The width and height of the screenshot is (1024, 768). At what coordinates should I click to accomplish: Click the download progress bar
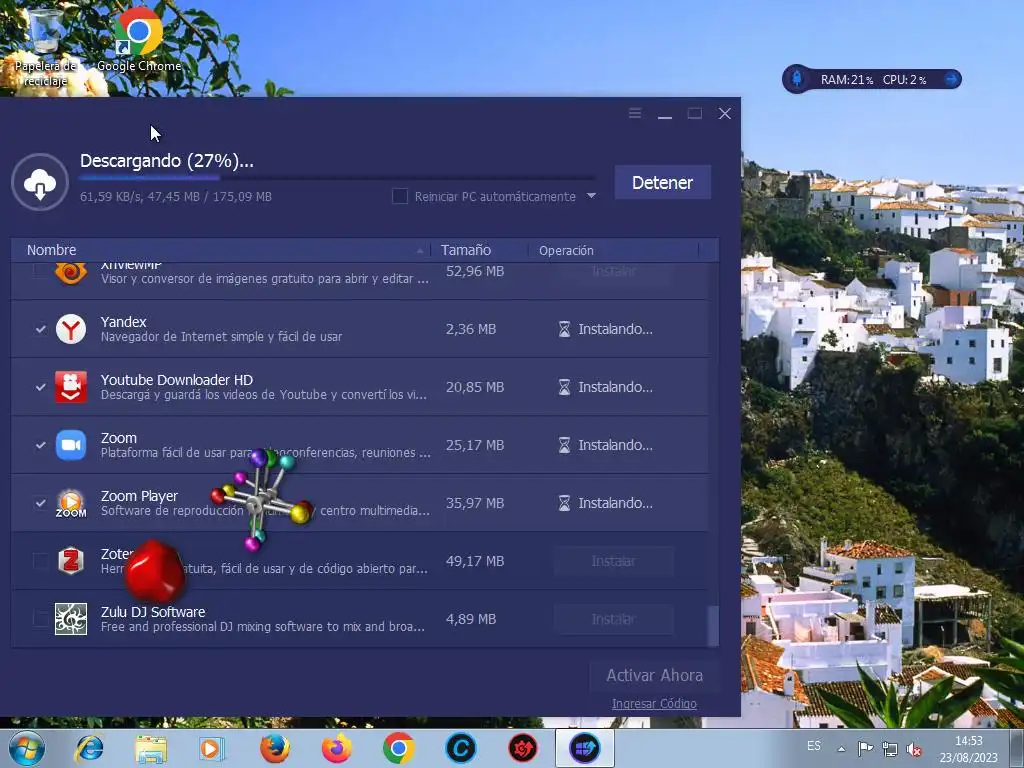338,178
